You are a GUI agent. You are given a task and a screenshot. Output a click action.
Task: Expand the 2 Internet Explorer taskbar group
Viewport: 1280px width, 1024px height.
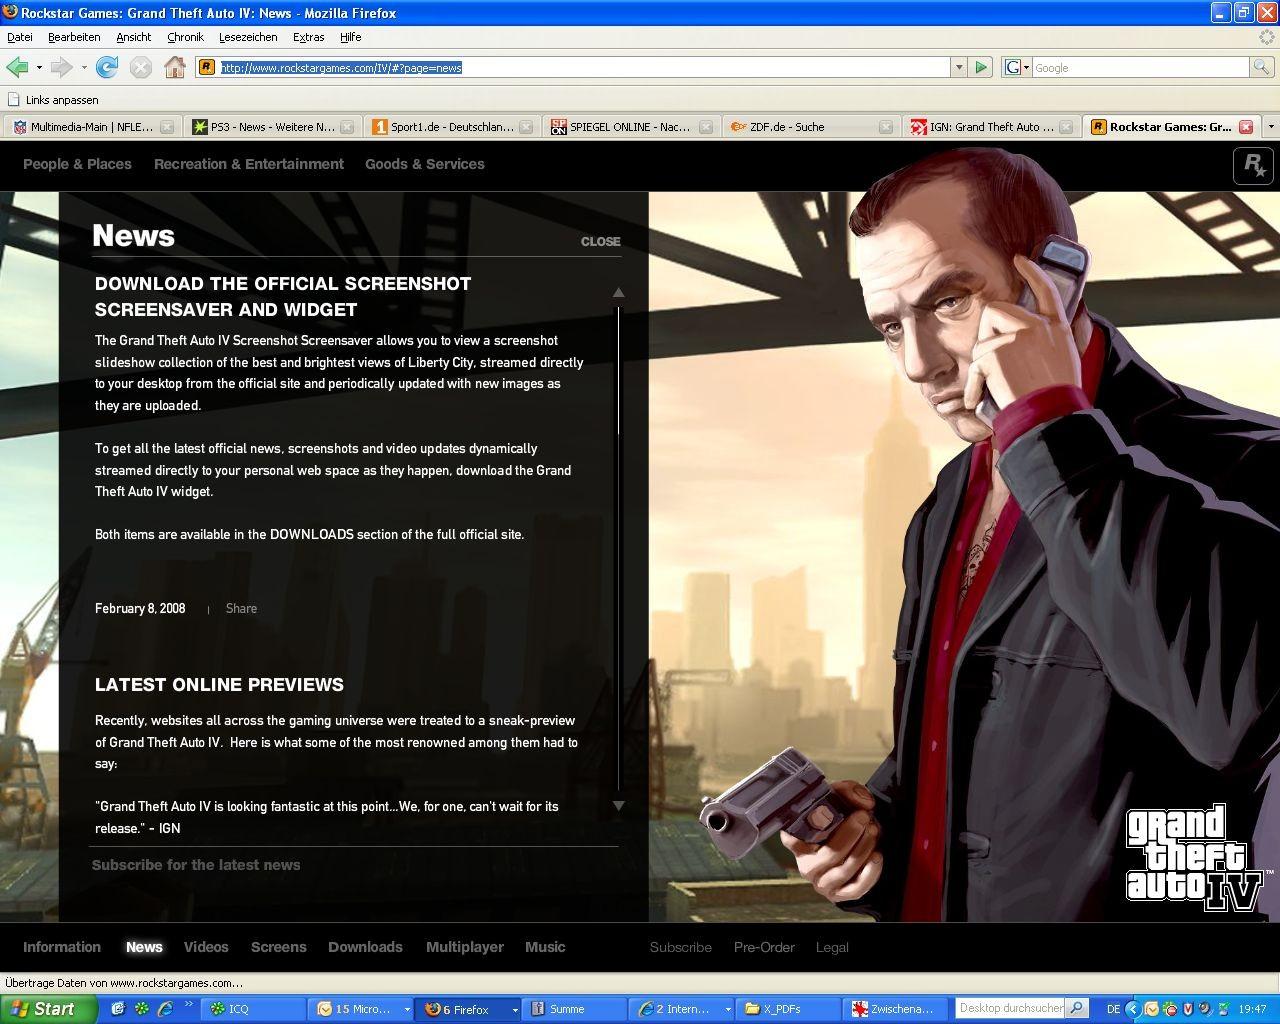click(727, 1009)
